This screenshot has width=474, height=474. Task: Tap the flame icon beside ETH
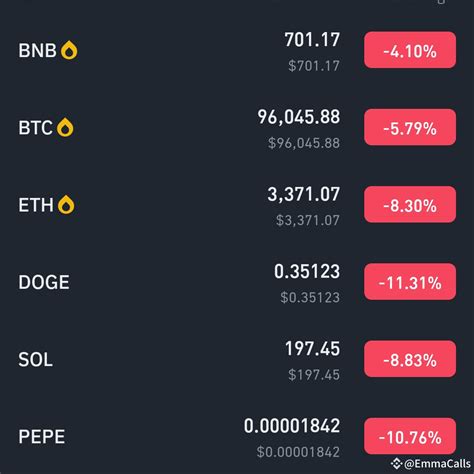pos(66,205)
